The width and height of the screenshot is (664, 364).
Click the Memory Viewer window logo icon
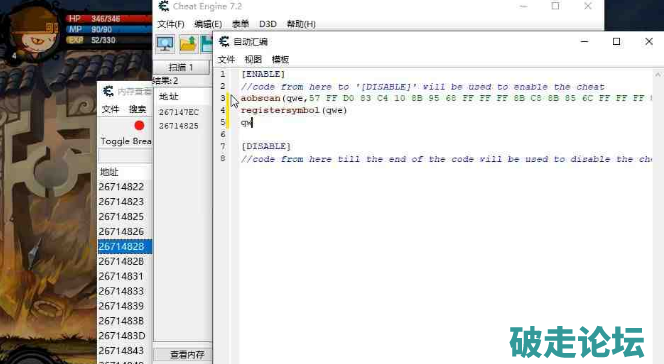pyautogui.click(x=108, y=91)
